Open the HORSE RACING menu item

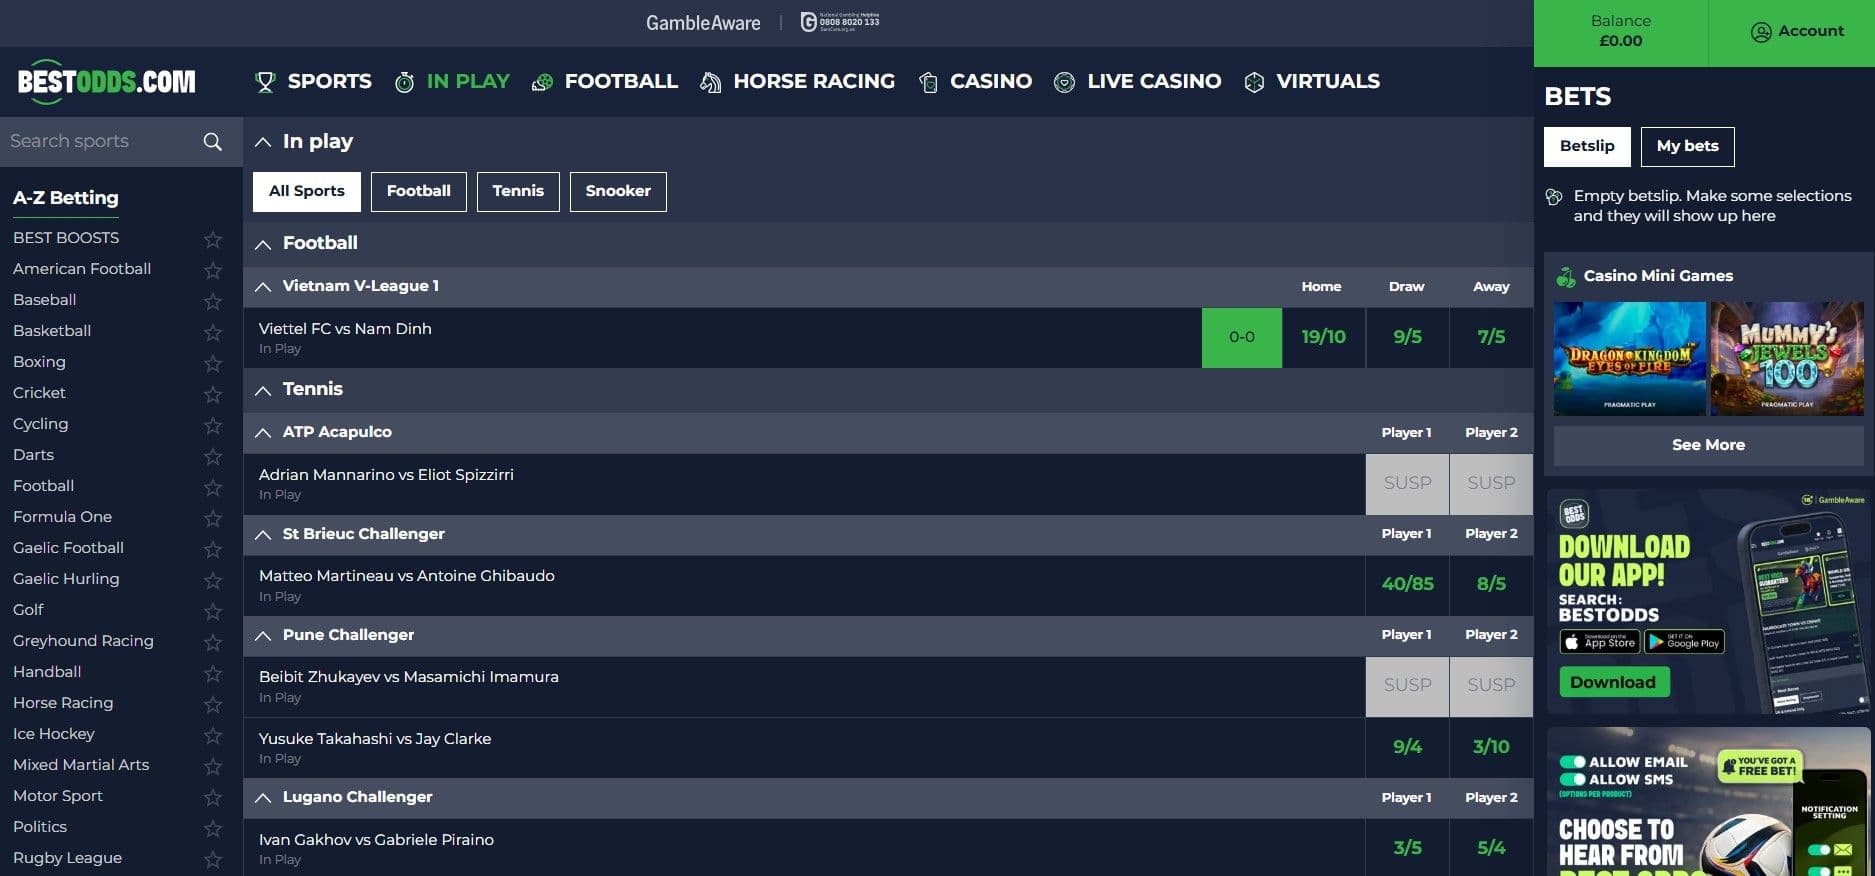[814, 81]
